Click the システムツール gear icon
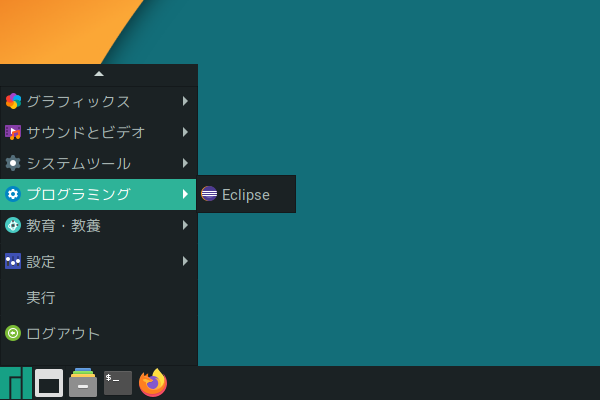The image size is (600, 400). [13, 163]
